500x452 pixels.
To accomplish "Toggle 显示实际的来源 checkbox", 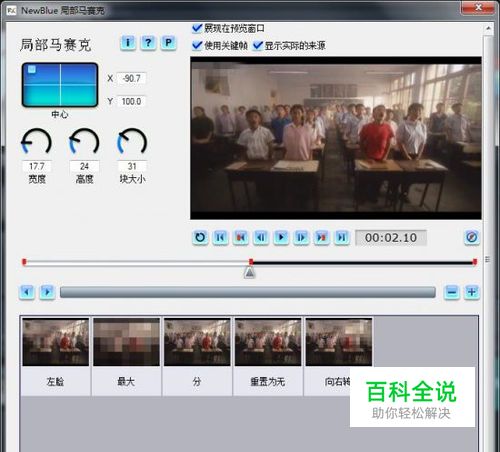I will tap(258, 45).
